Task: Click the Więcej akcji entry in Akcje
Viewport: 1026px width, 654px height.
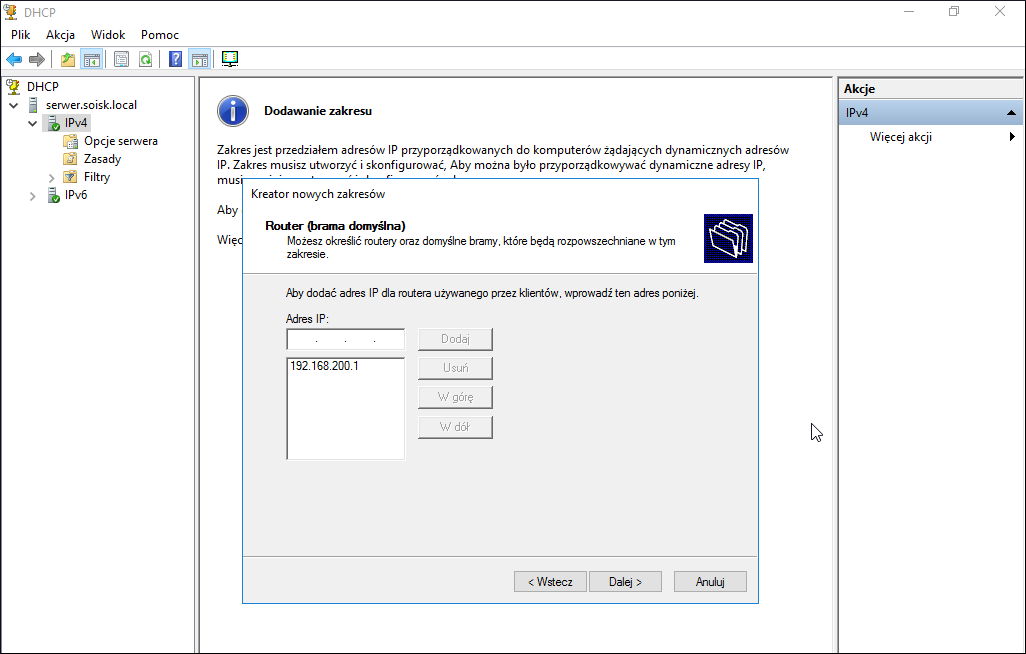Action: 900,137
